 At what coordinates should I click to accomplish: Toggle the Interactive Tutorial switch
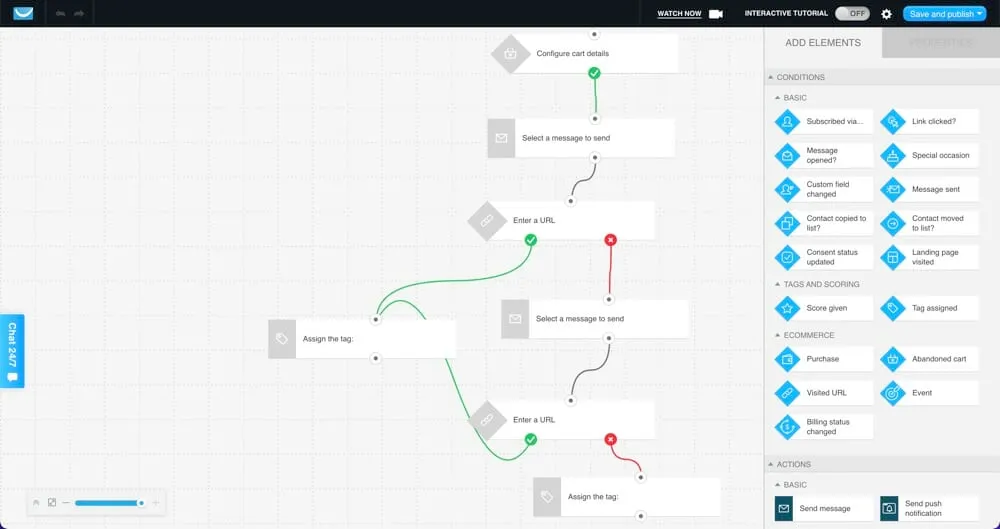click(x=851, y=14)
